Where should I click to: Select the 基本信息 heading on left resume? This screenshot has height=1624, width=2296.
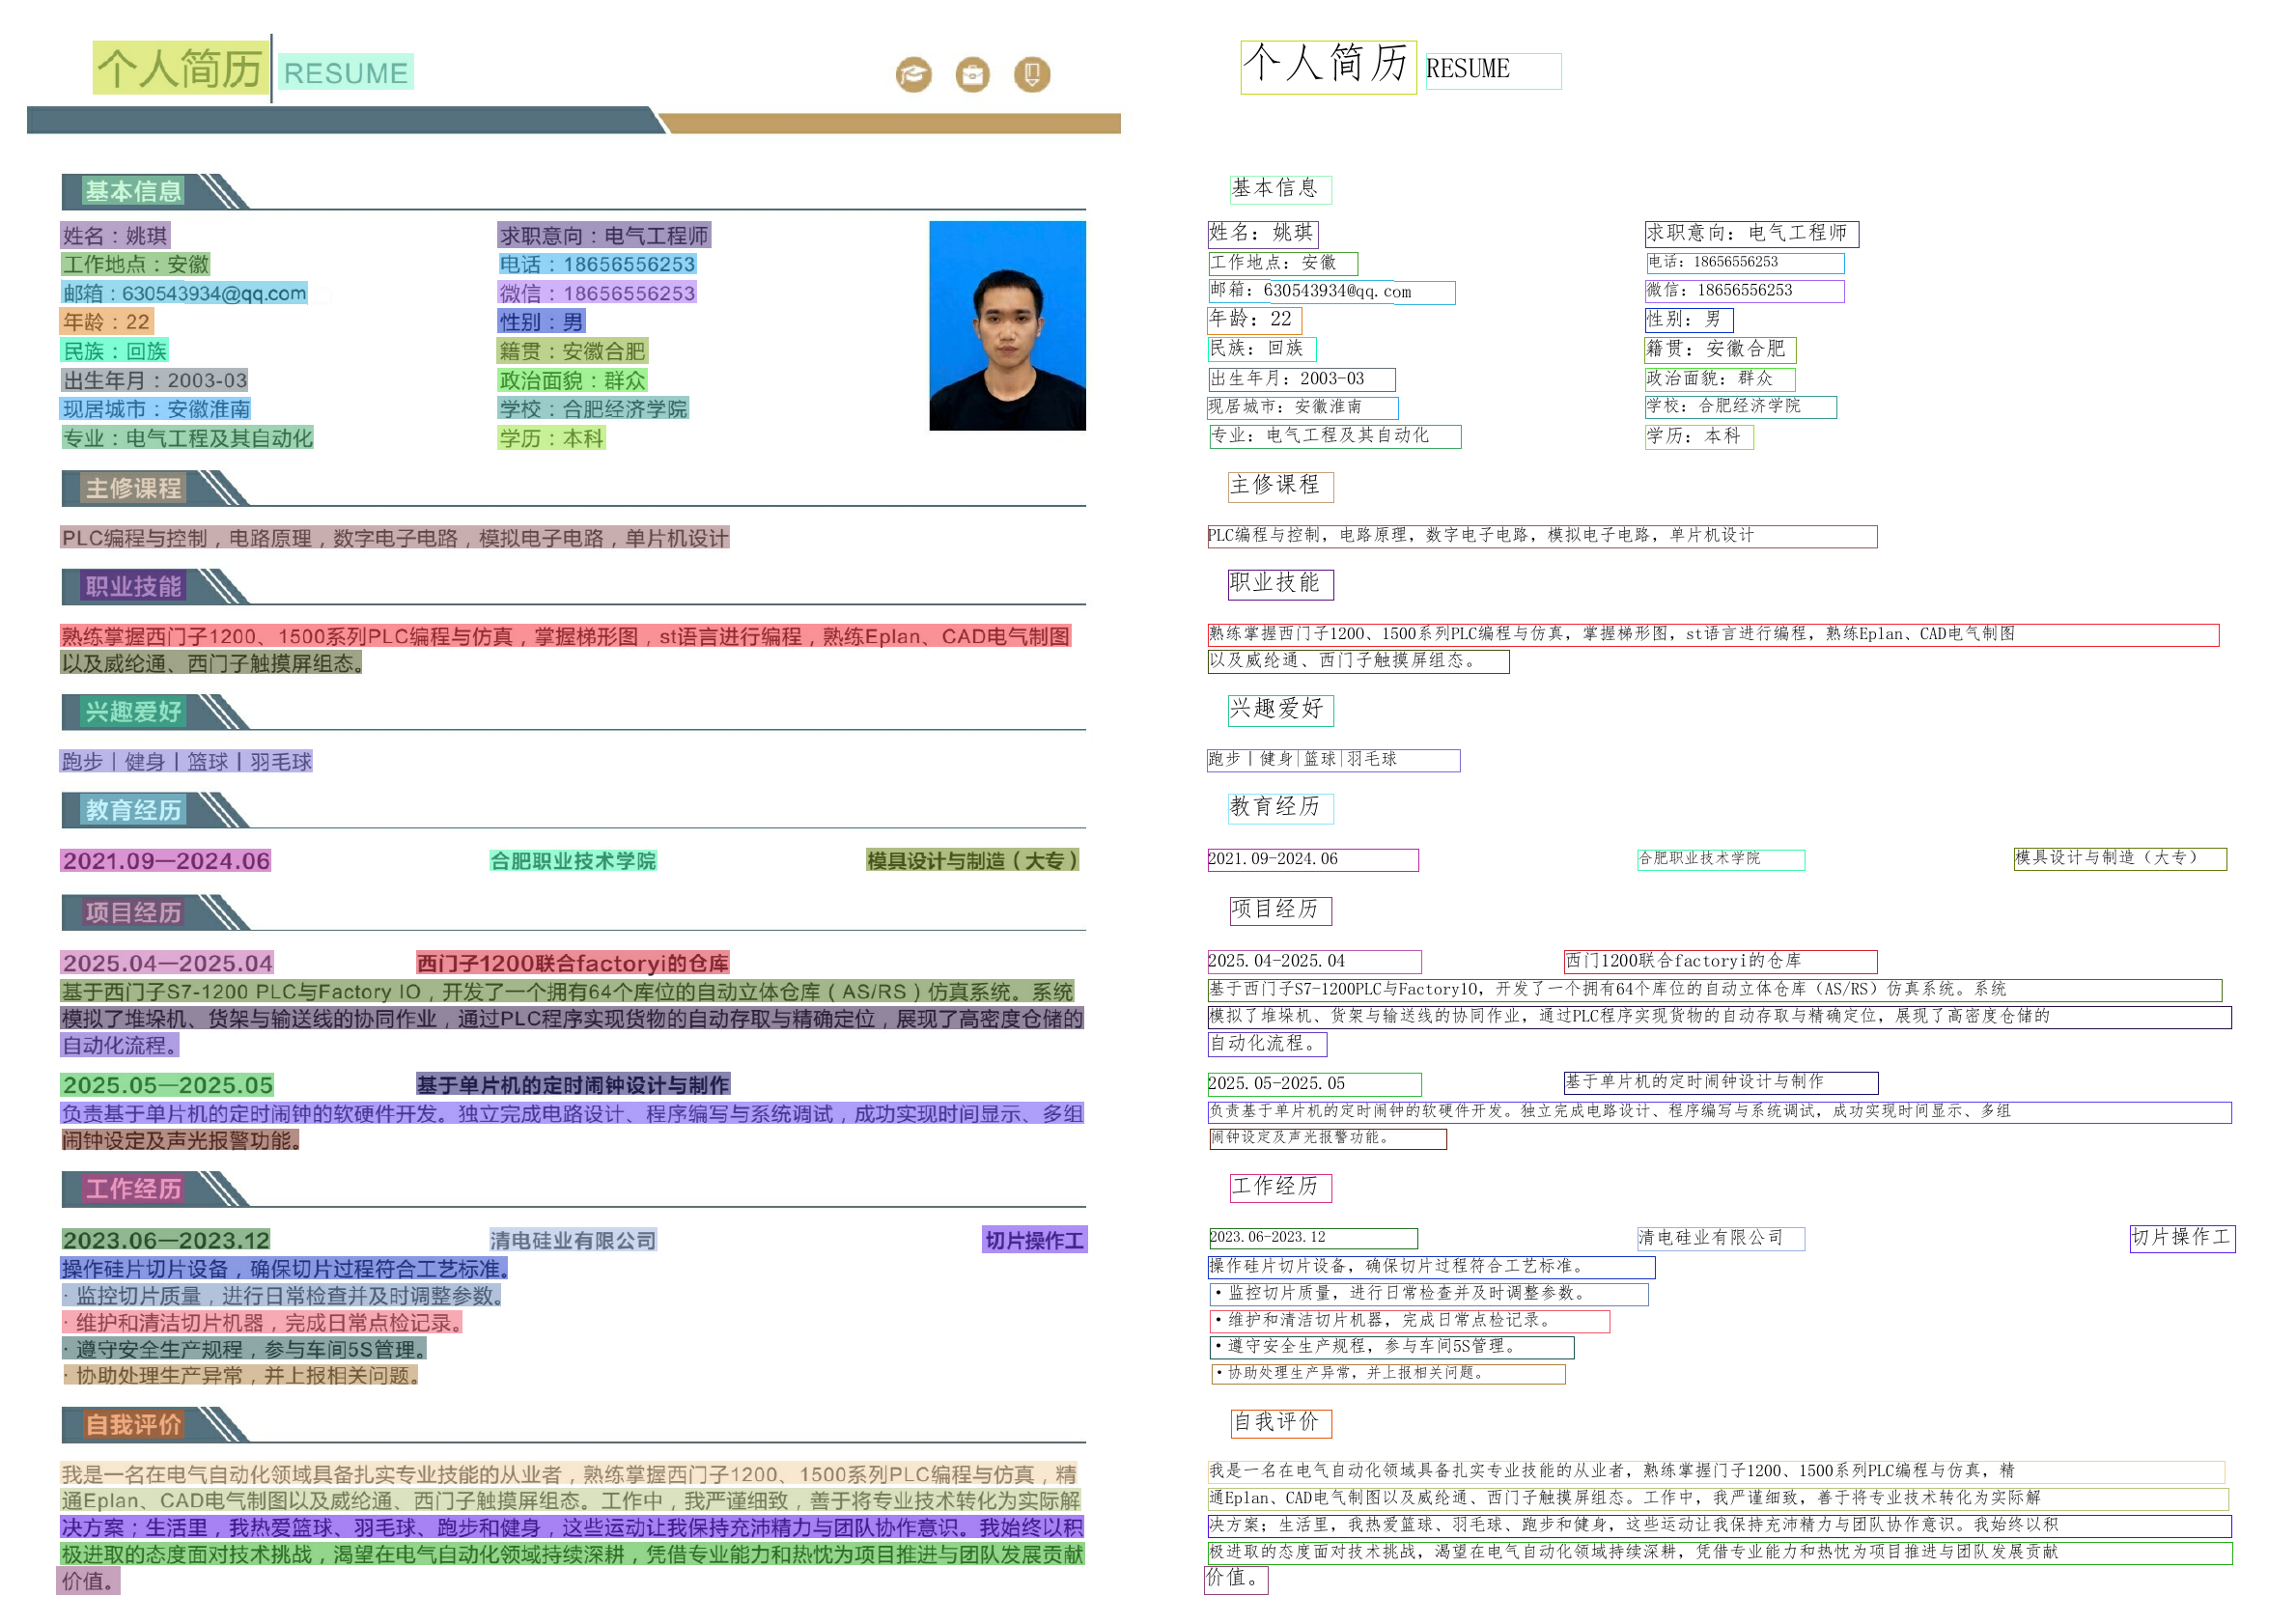click(133, 191)
